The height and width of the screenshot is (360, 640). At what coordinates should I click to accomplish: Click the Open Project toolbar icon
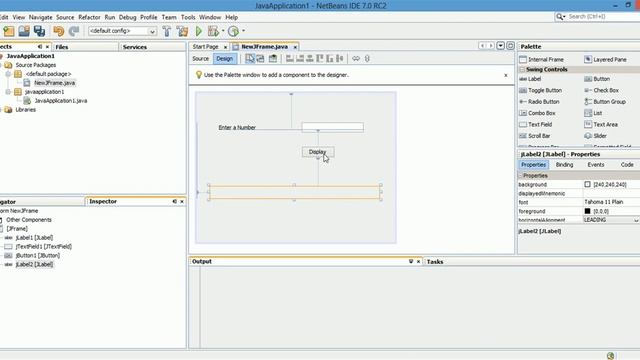coord(24,31)
